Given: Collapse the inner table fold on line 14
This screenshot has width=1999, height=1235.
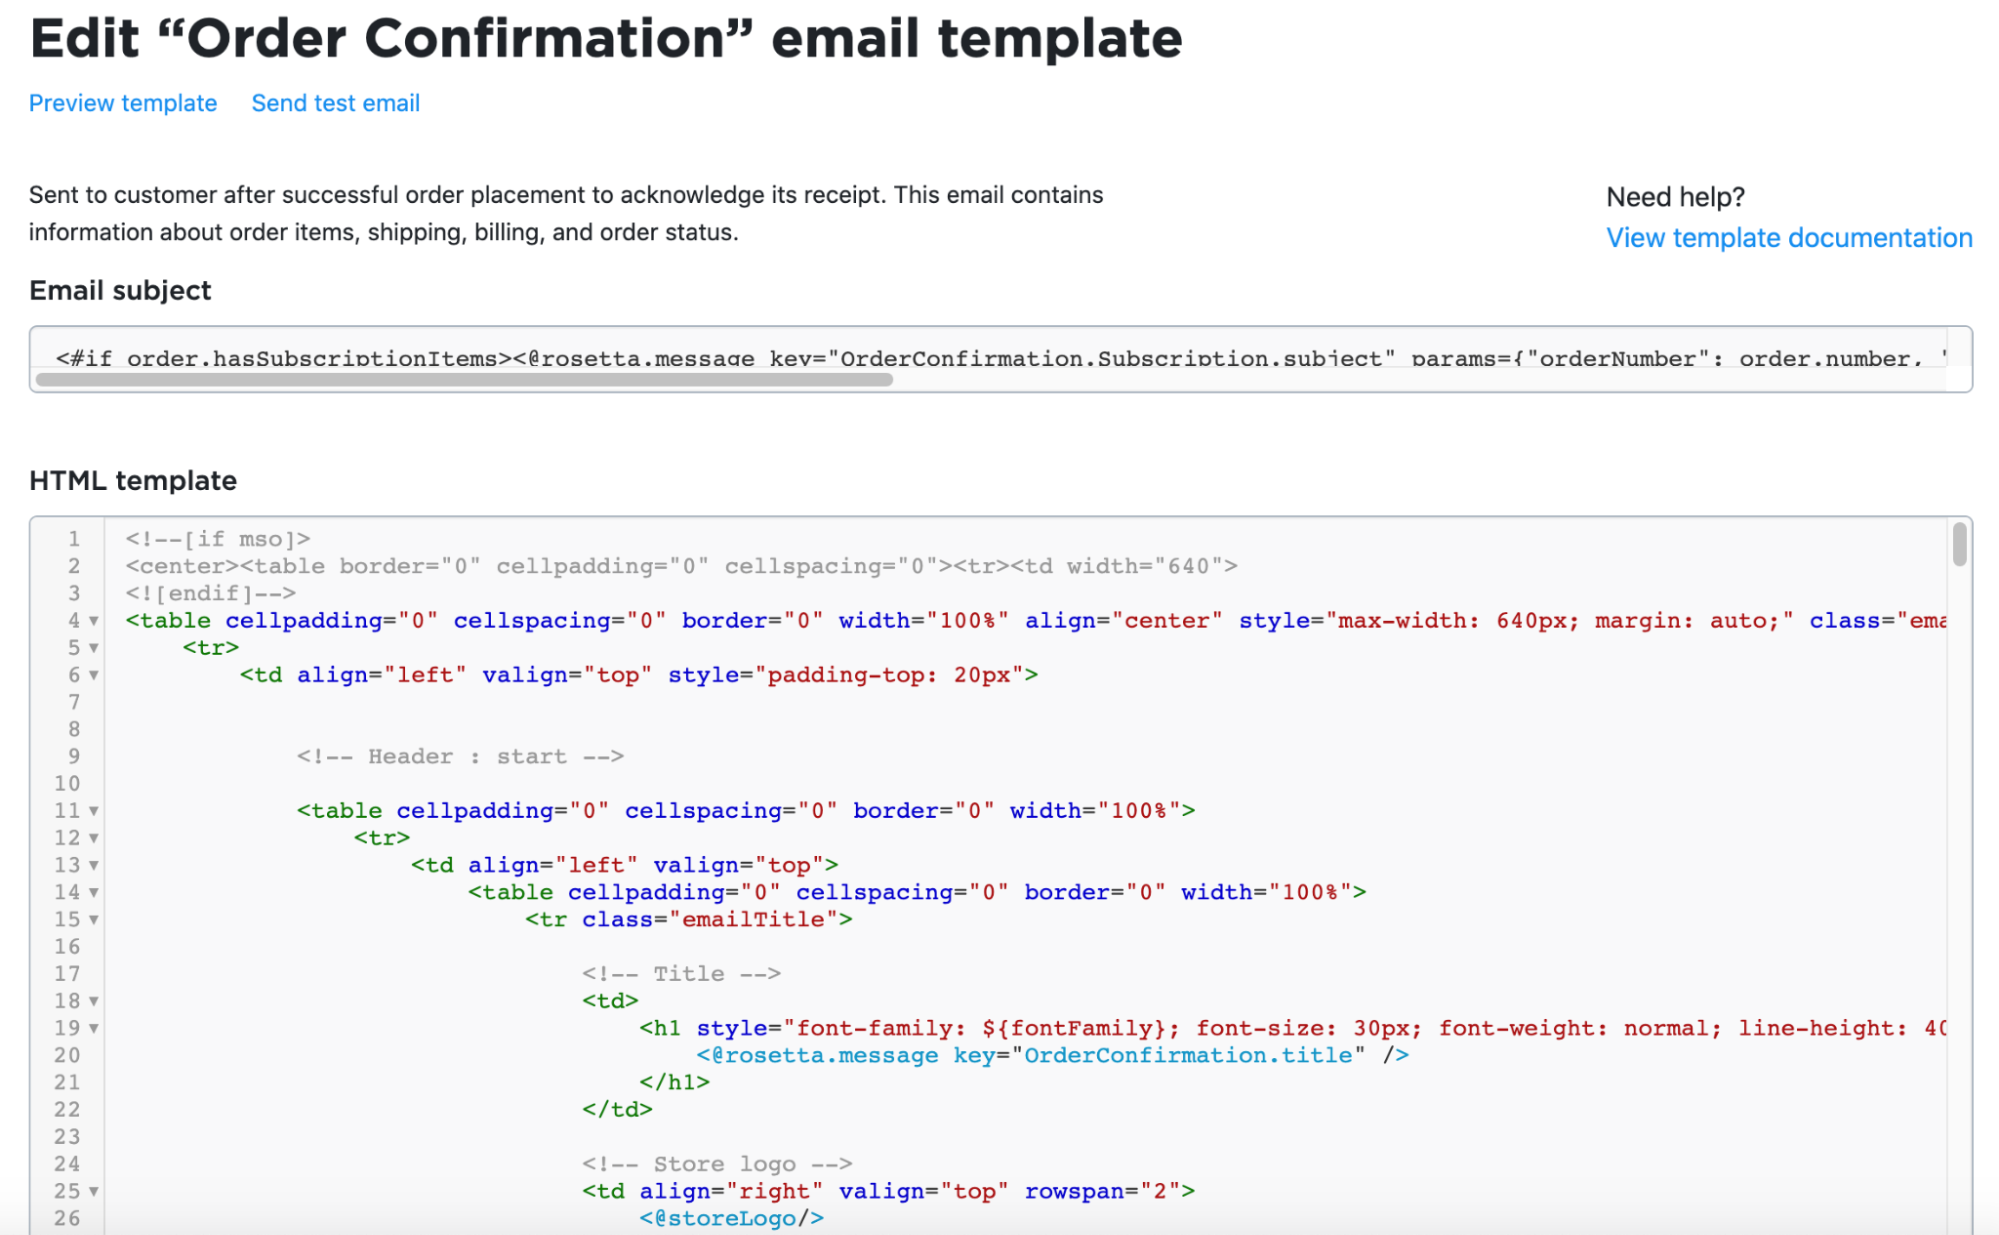Looking at the screenshot, I should click(92, 893).
